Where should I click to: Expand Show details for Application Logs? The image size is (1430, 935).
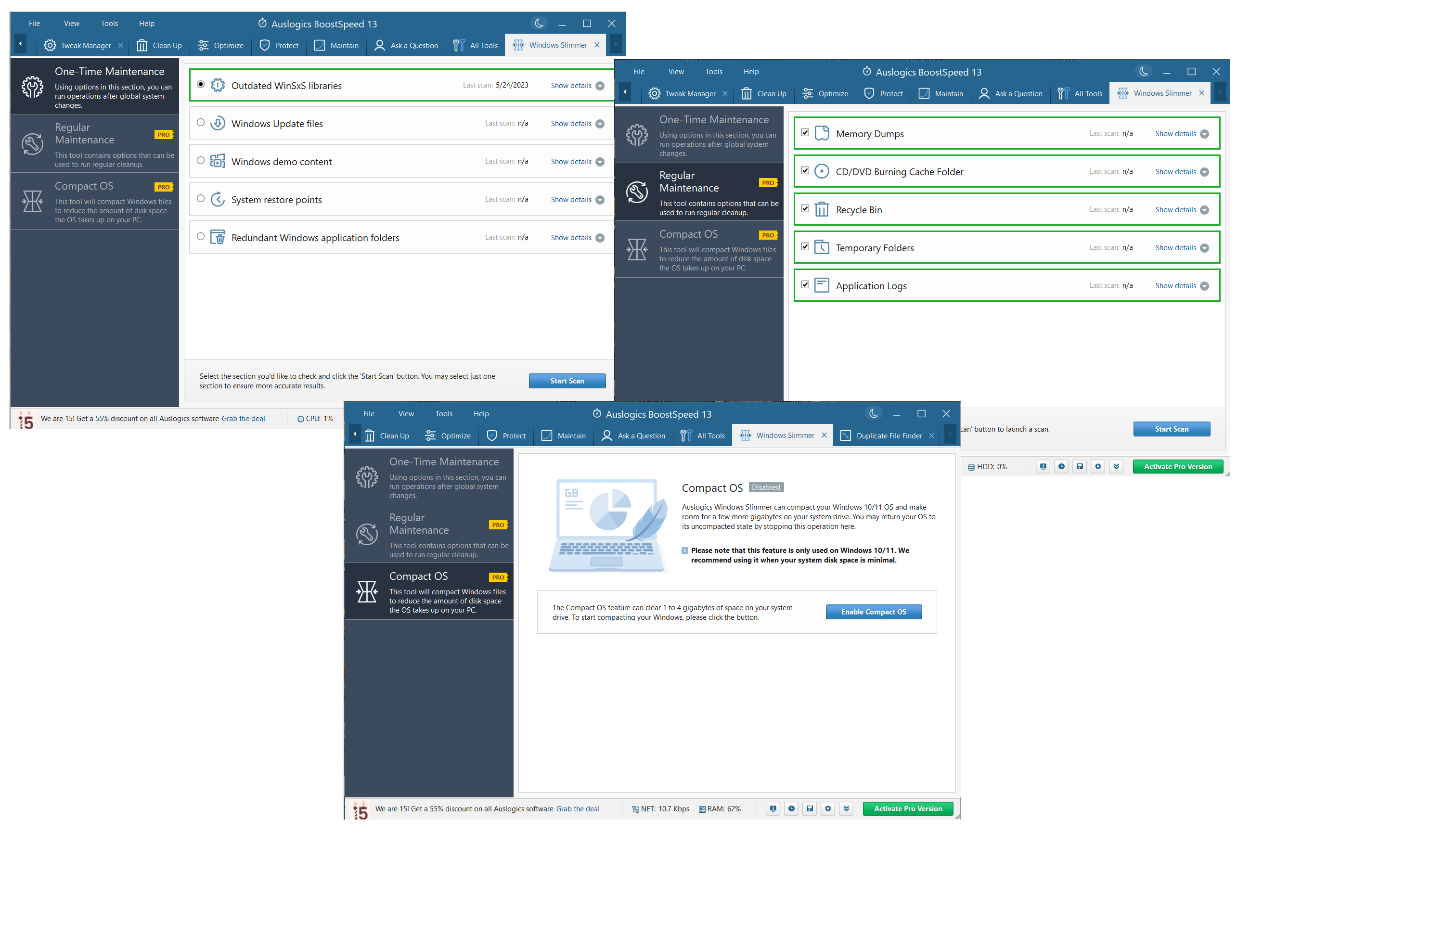point(1182,286)
